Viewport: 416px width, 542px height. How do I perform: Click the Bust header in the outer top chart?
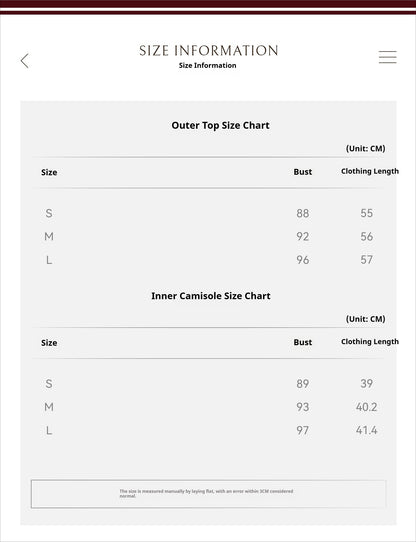click(303, 172)
